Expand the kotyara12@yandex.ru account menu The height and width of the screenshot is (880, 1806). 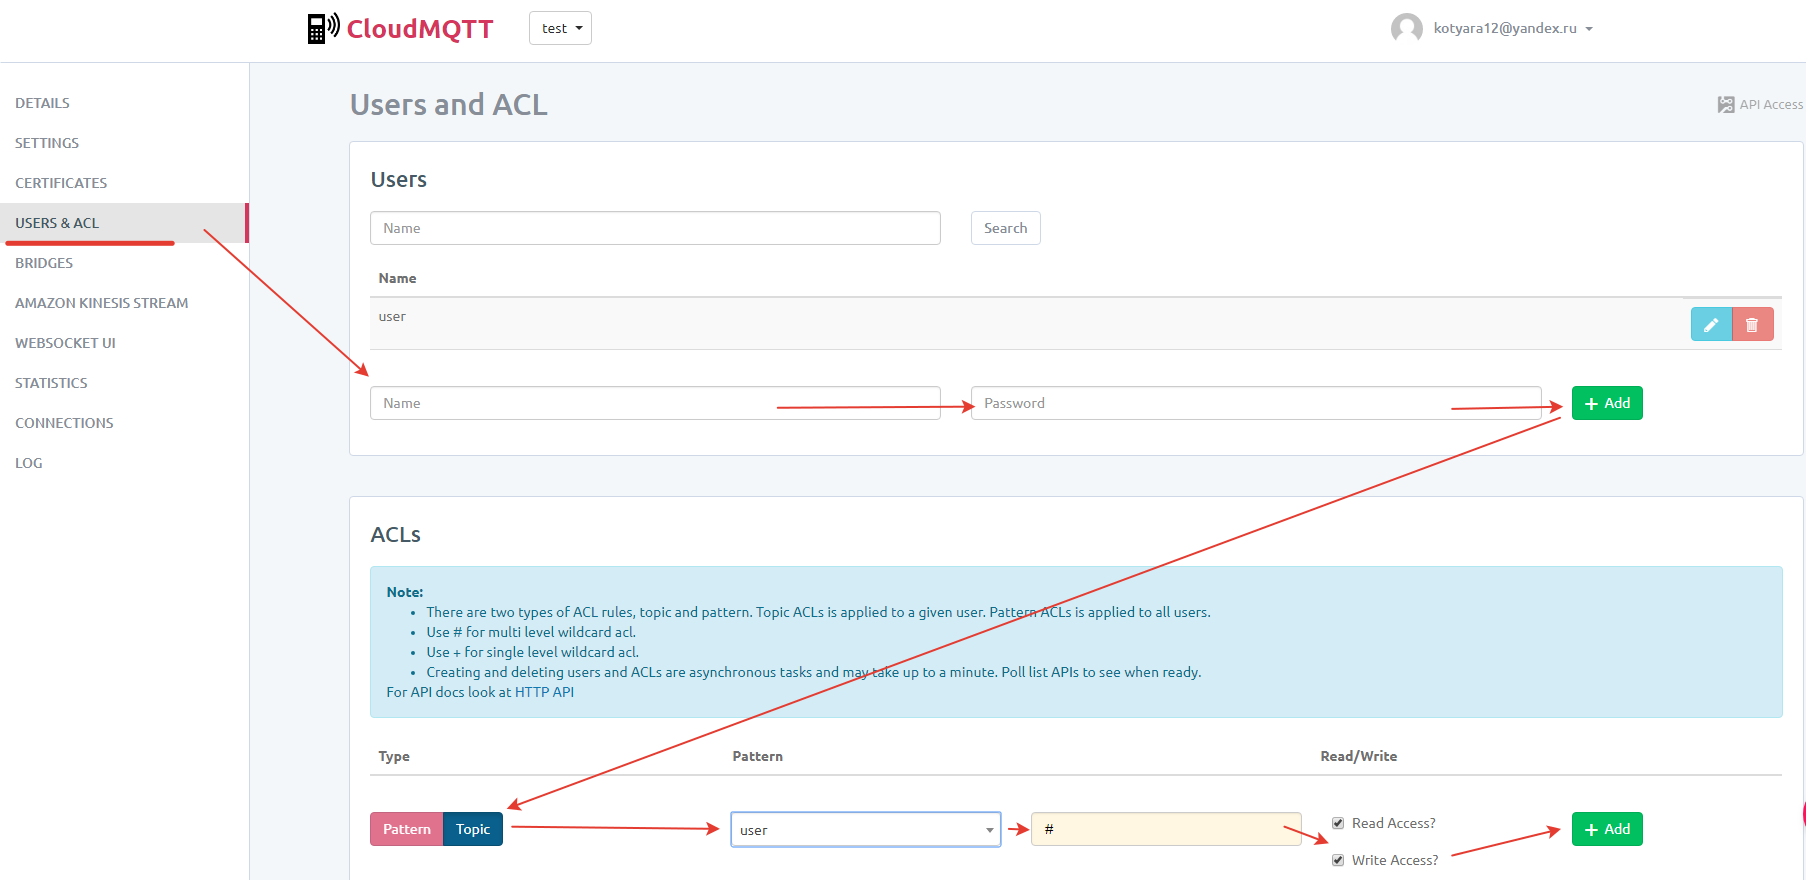coord(1512,28)
